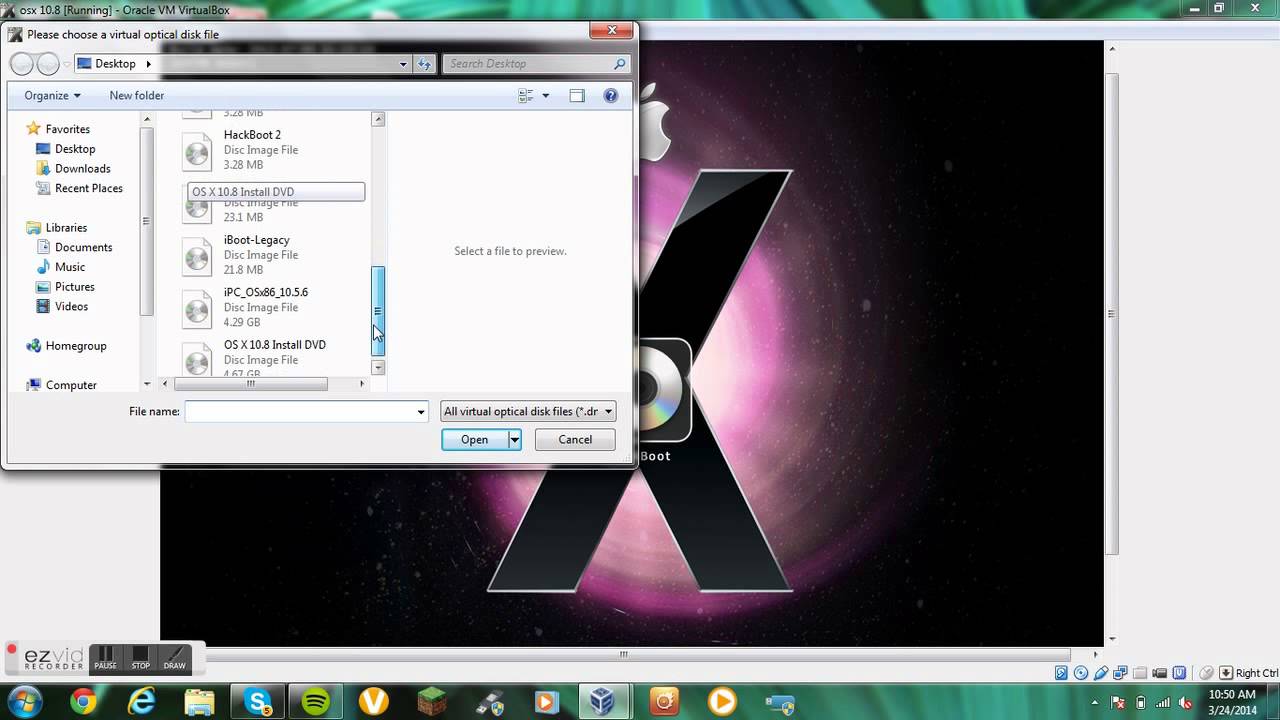The width and height of the screenshot is (1280, 720).
Task: Toggle the preview pane button
Action: (577, 96)
